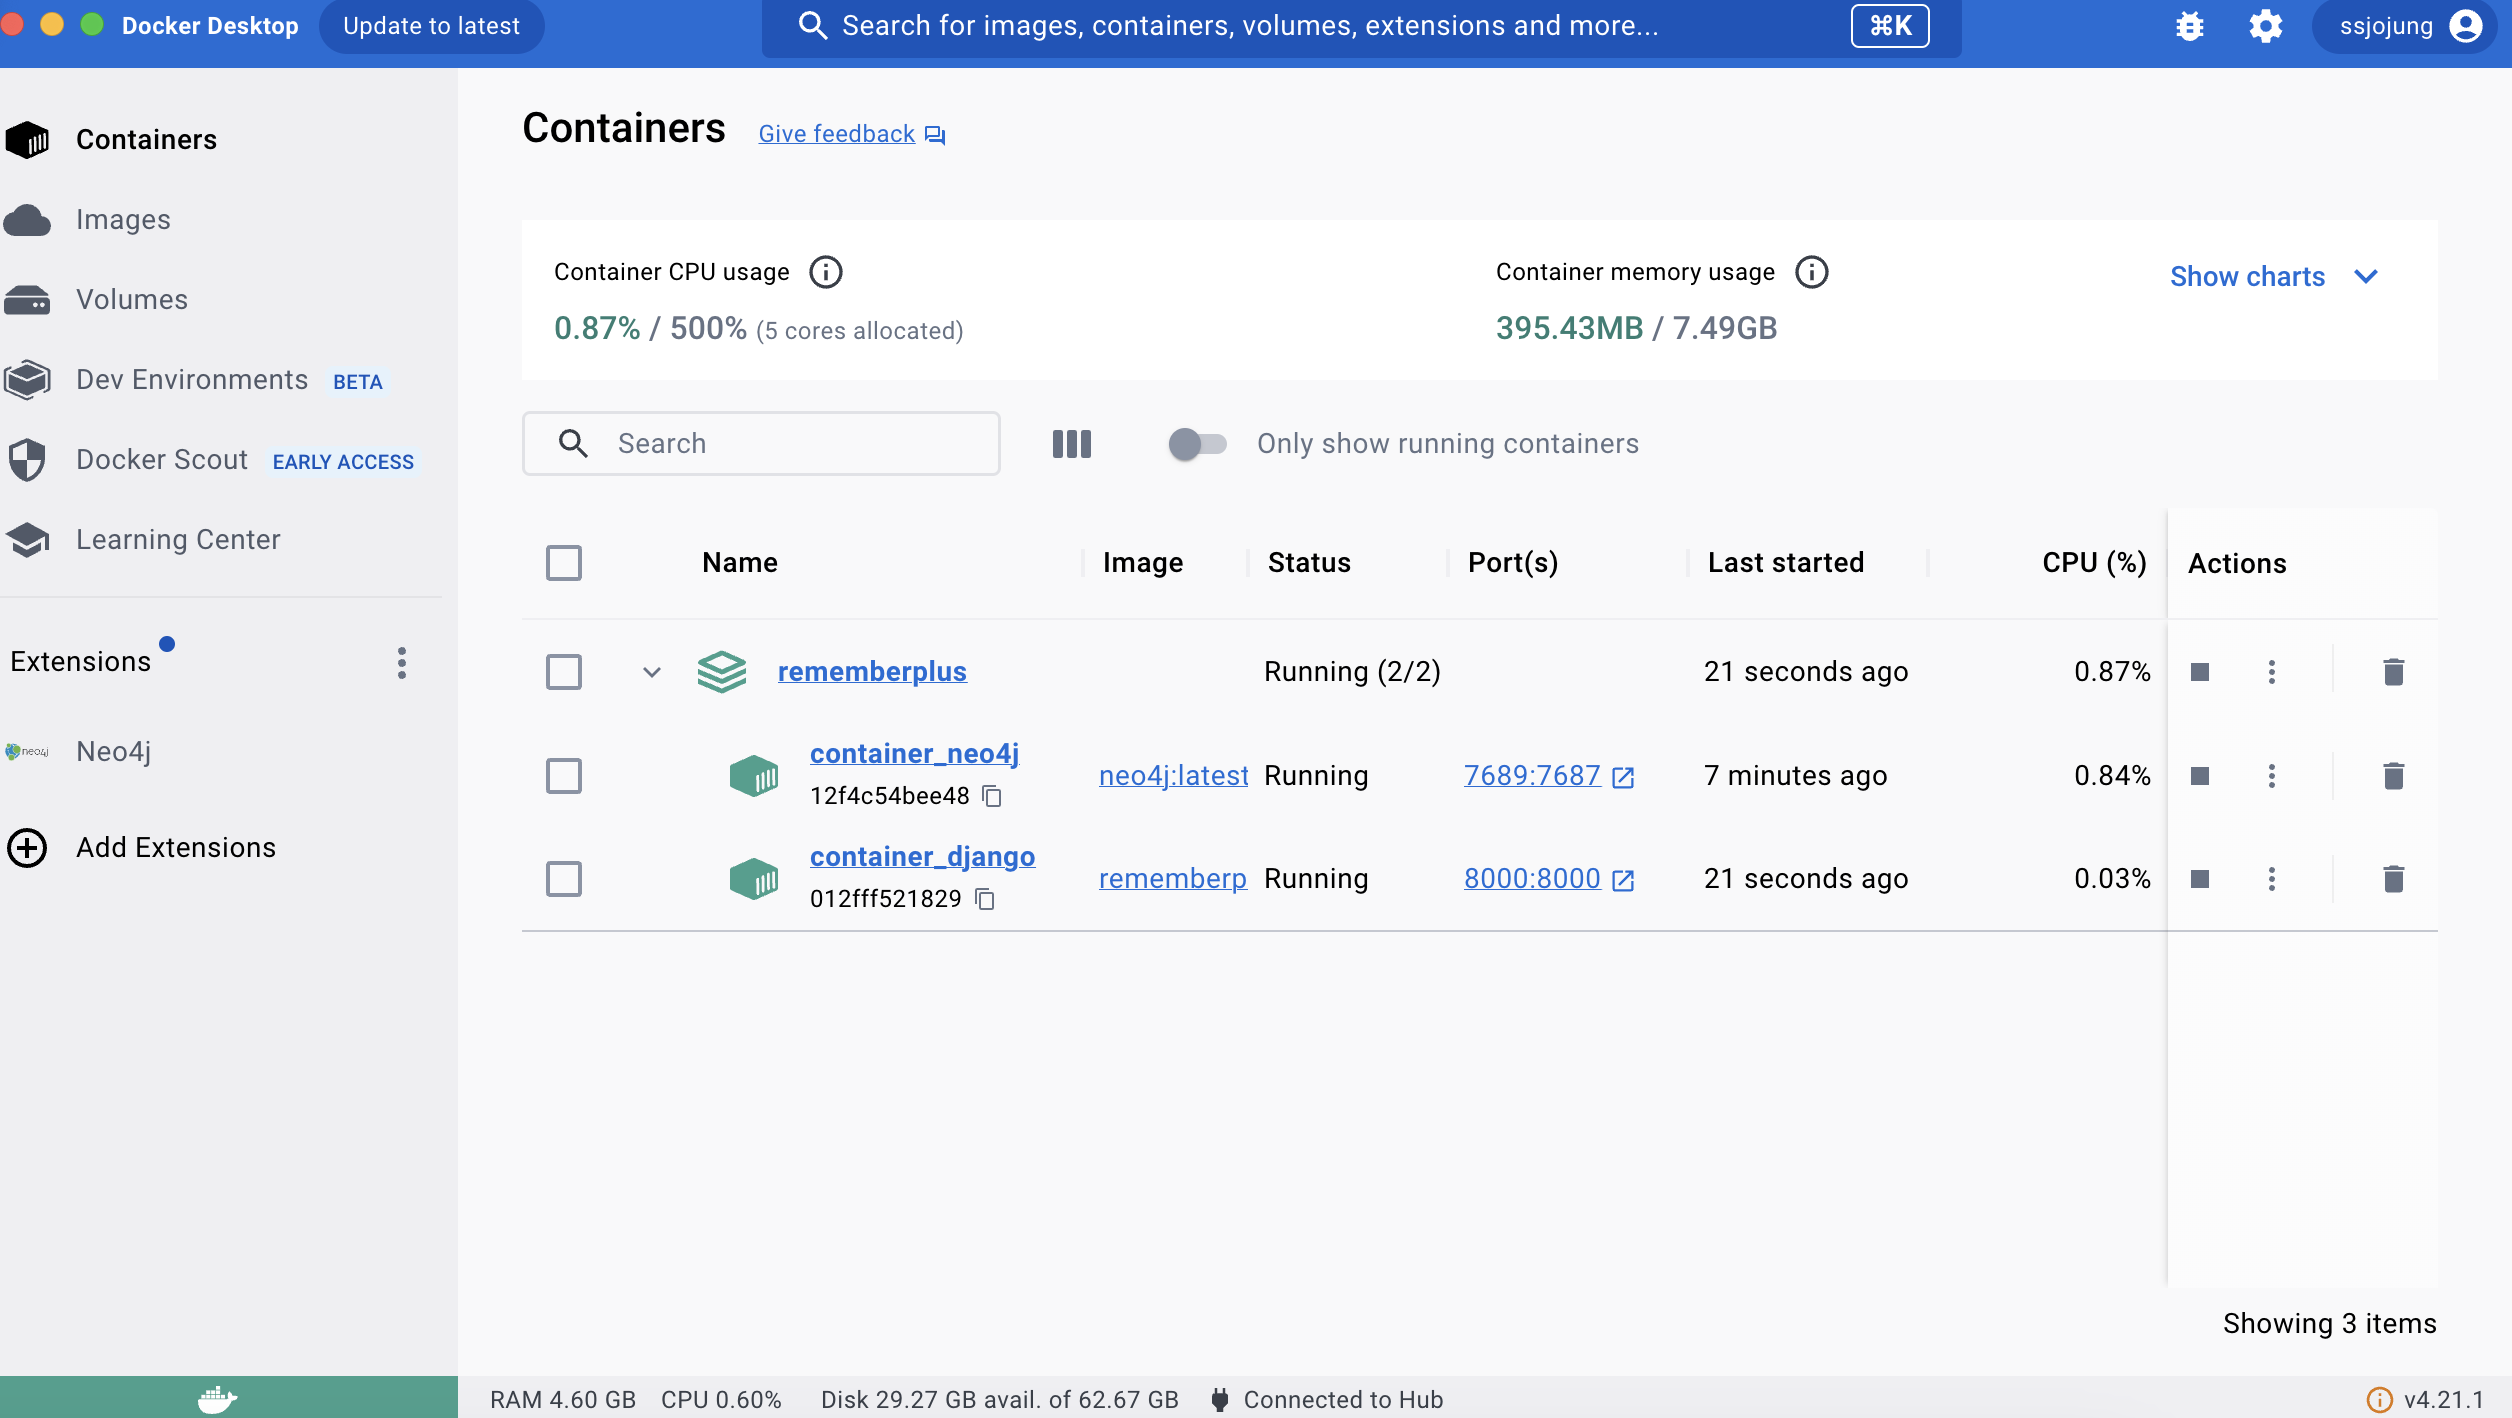The width and height of the screenshot is (2512, 1418).
Task: Open Docker settings gear icon
Action: (x=2265, y=26)
